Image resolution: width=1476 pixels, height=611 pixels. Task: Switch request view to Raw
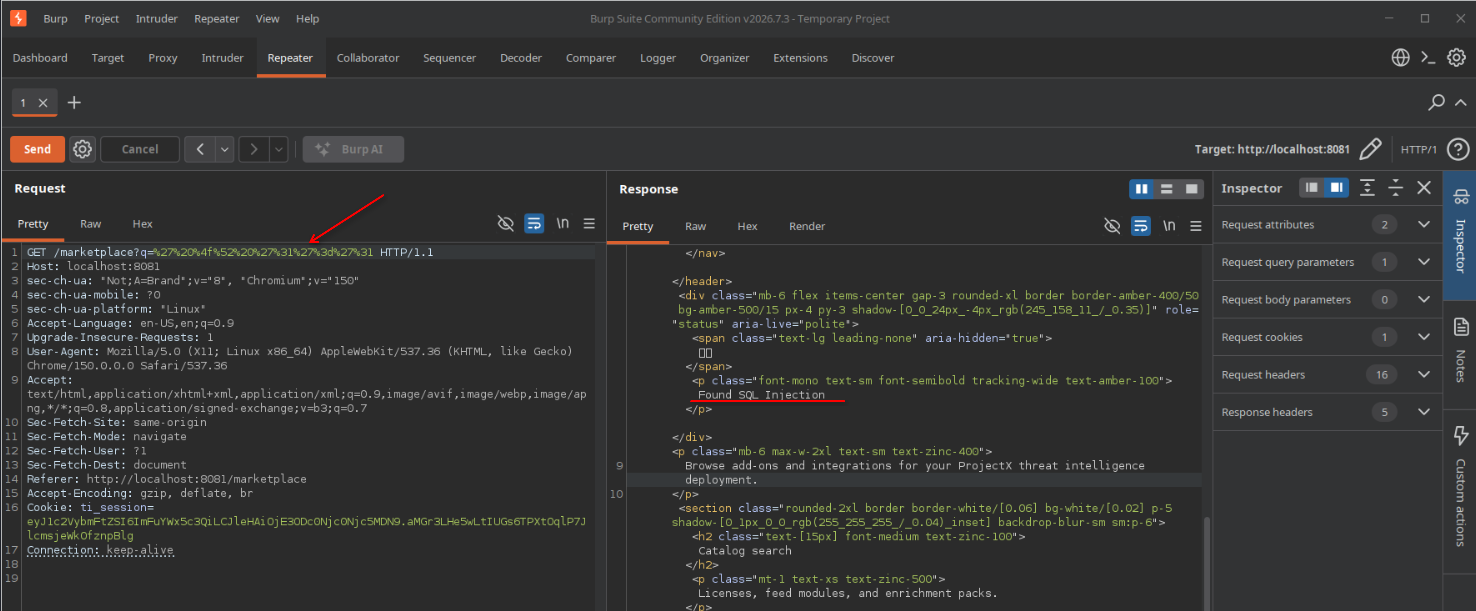[x=91, y=224]
